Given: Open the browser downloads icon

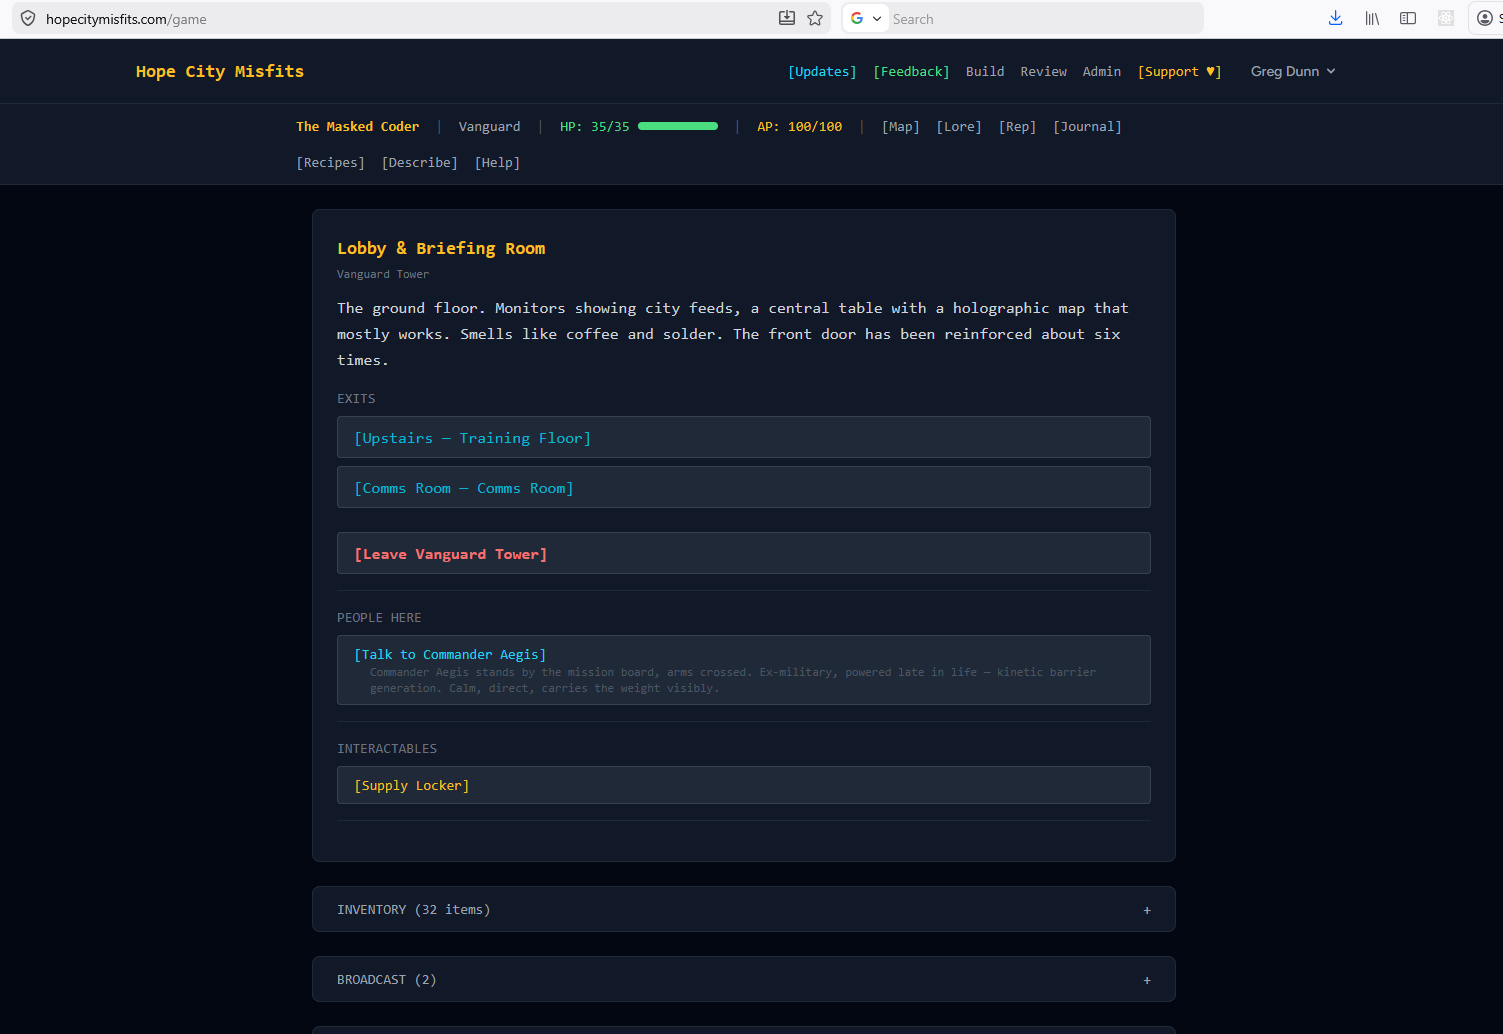Looking at the screenshot, I should (1335, 18).
